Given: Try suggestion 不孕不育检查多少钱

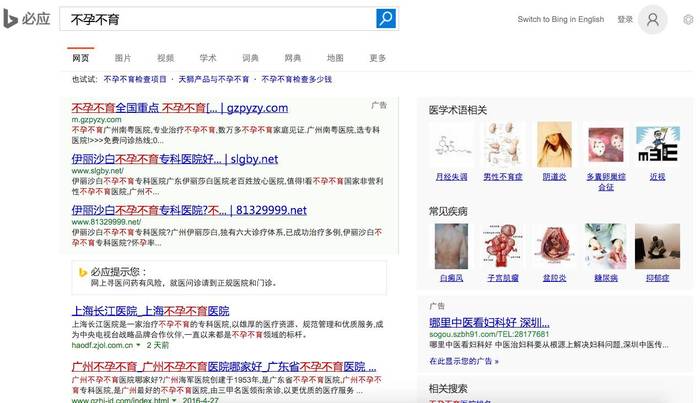Looking at the screenshot, I should pos(296,79).
